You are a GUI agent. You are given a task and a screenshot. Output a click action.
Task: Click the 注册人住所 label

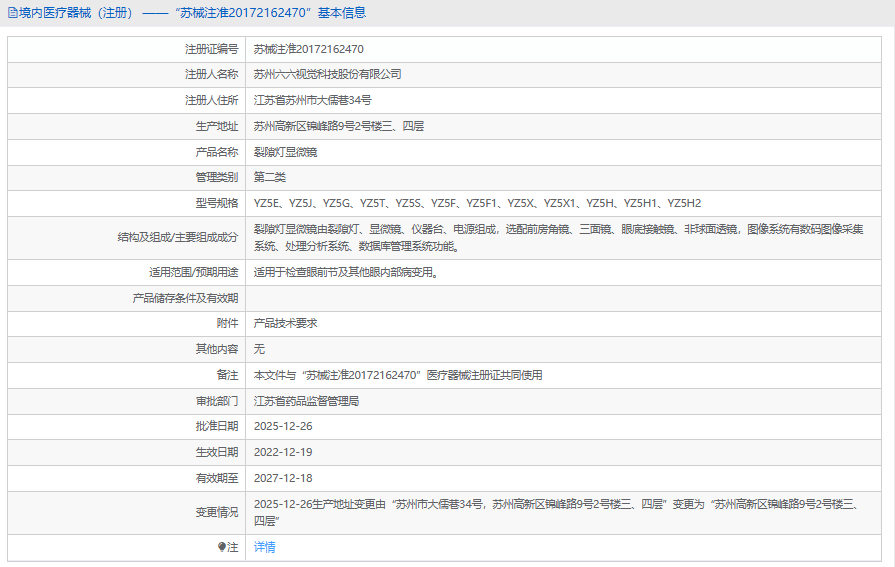[211, 100]
